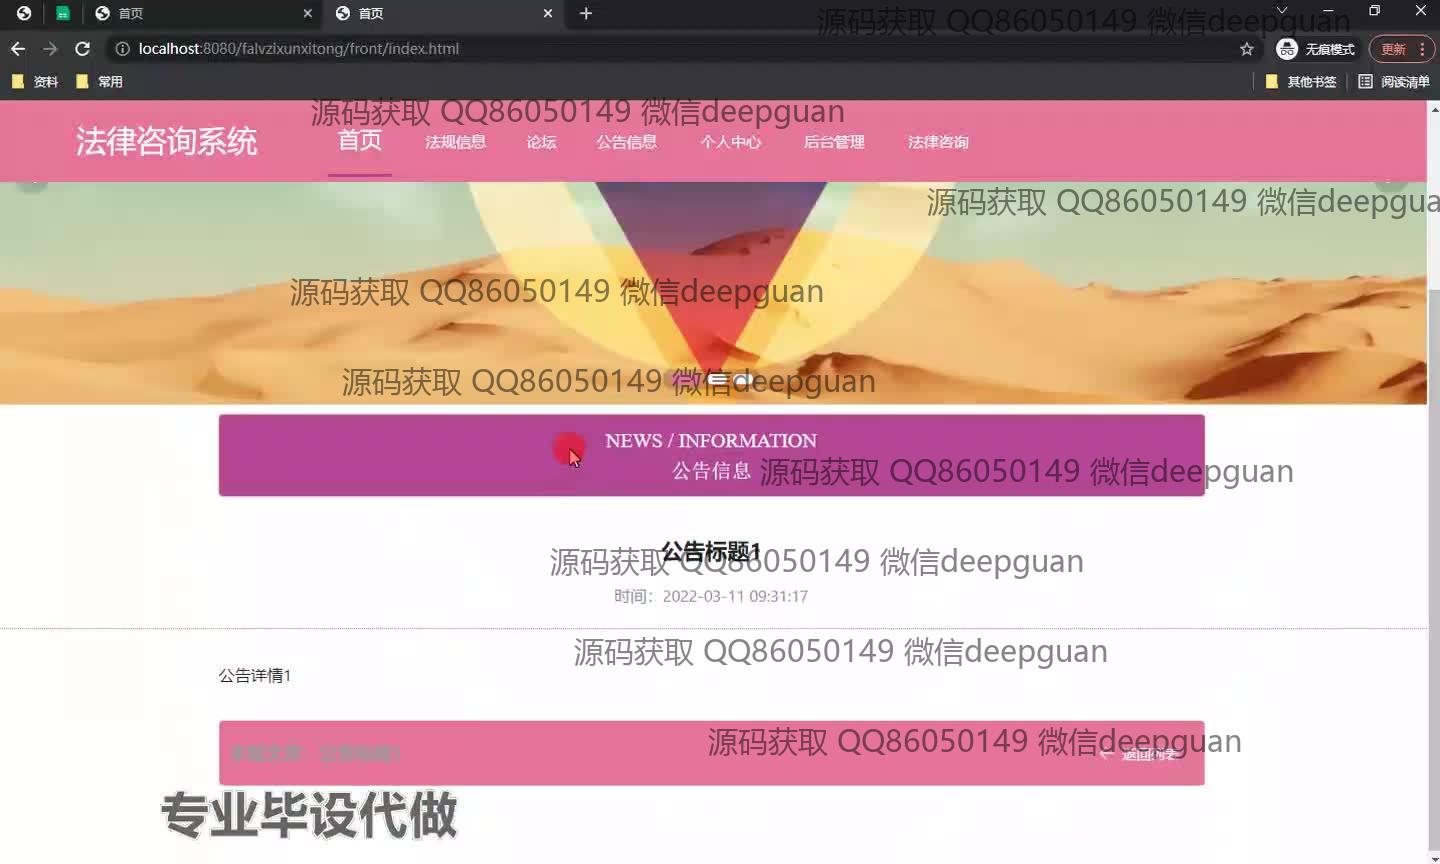Viewport: 1440px width, 864px height.
Task: Bookmark this page with the star
Action: point(1246,48)
